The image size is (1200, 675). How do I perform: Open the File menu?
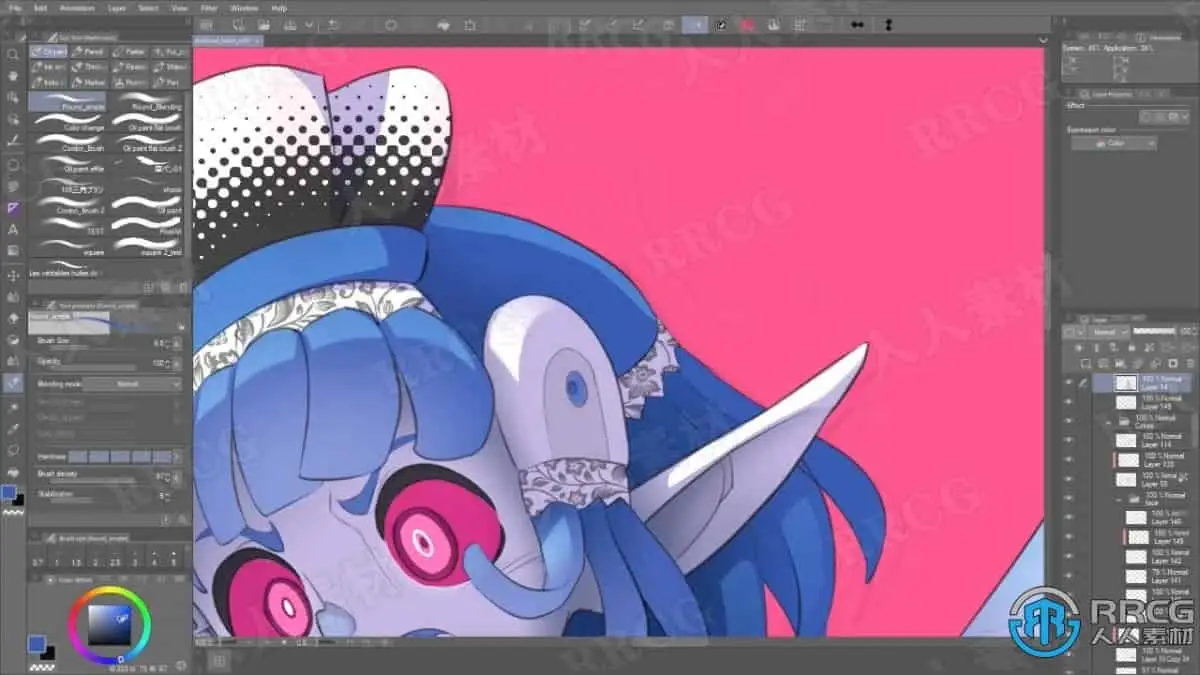(x=14, y=7)
